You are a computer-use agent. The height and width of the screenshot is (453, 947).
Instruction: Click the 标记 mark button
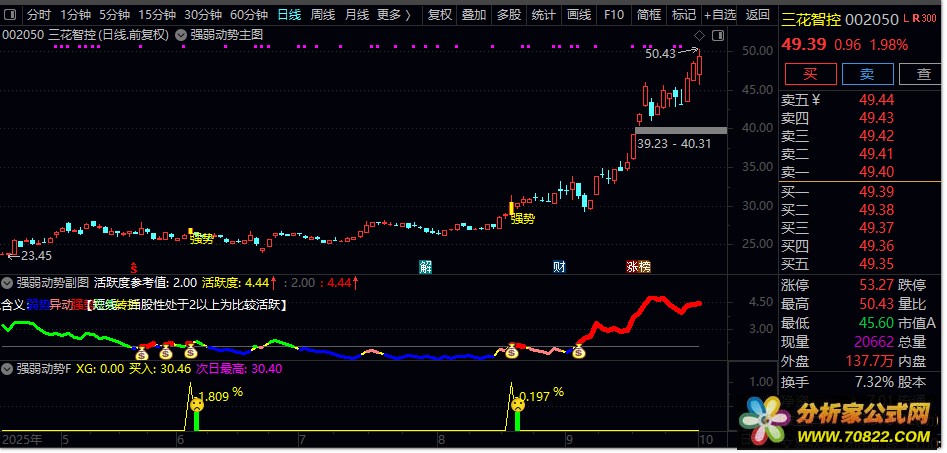[x=684, y=14]
